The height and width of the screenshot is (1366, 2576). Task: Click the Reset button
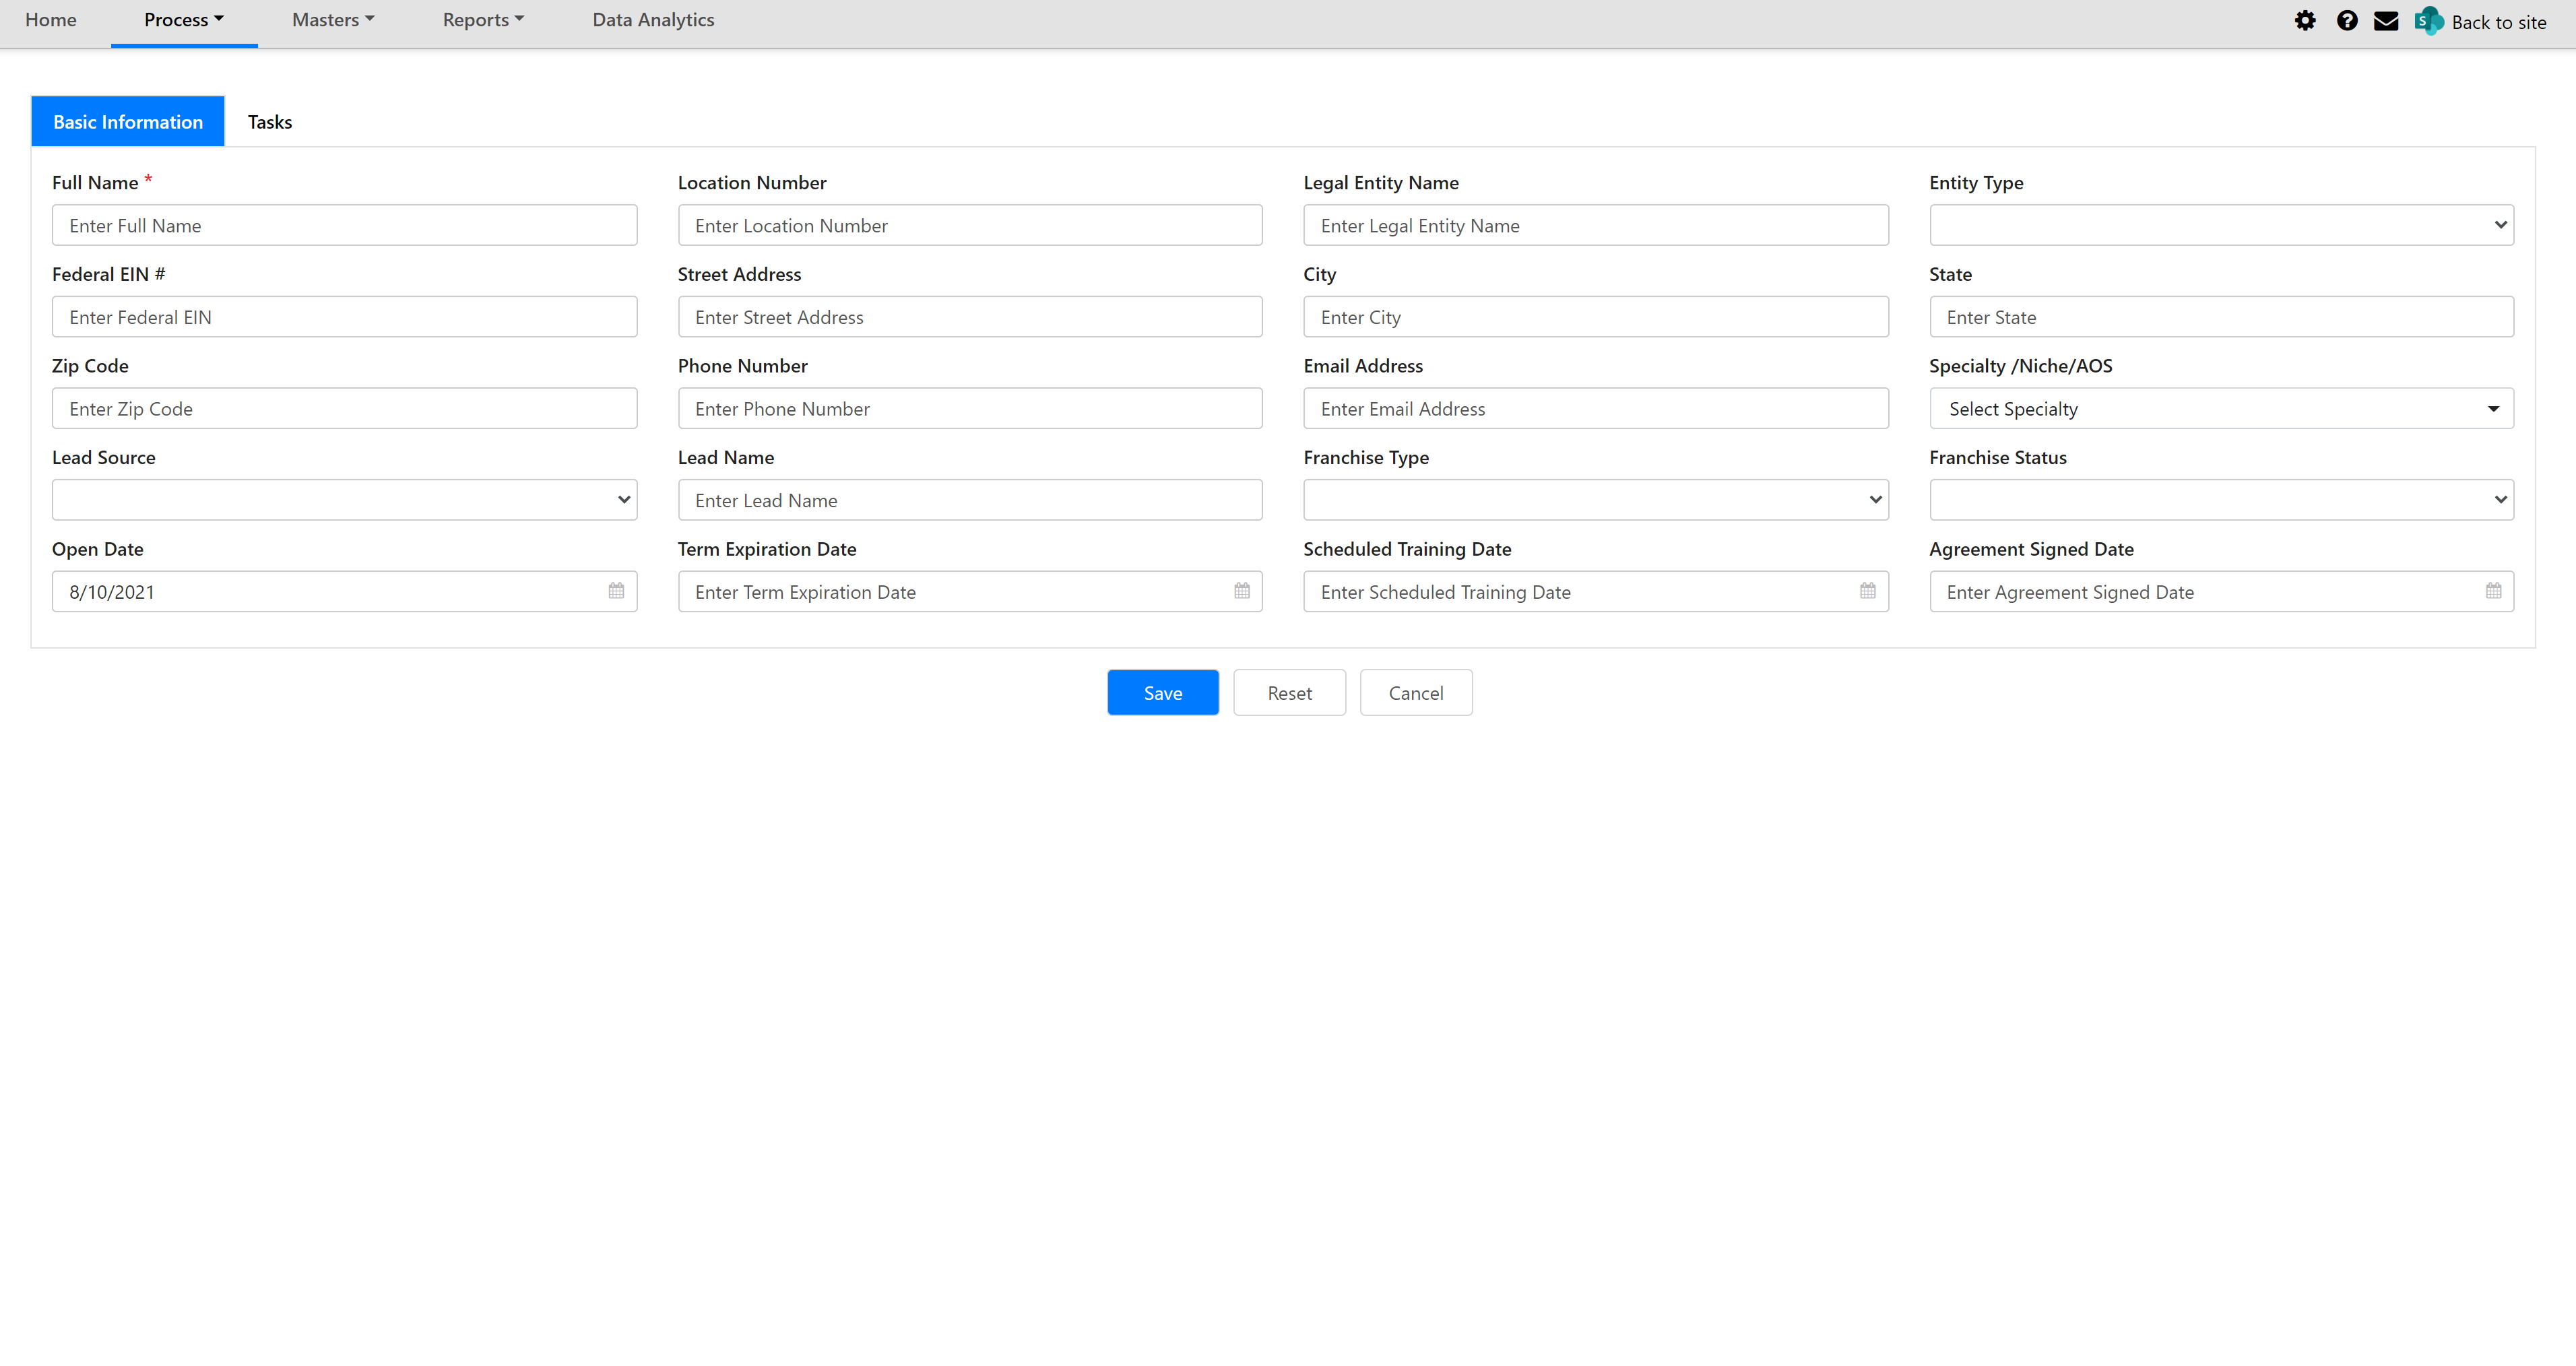pyautogui.click(x=1290, y=692)
